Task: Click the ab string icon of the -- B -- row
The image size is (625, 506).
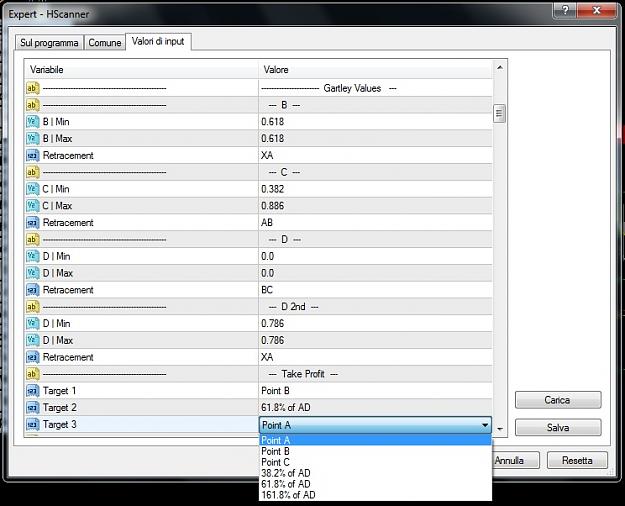Action: pos(33,105)
